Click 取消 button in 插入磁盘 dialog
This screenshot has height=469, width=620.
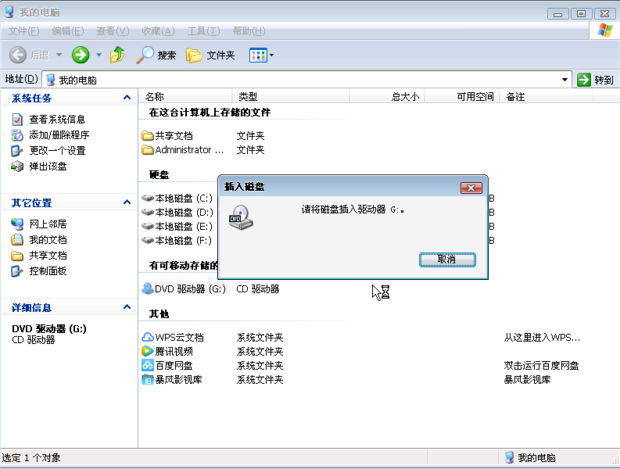[447, 260]
